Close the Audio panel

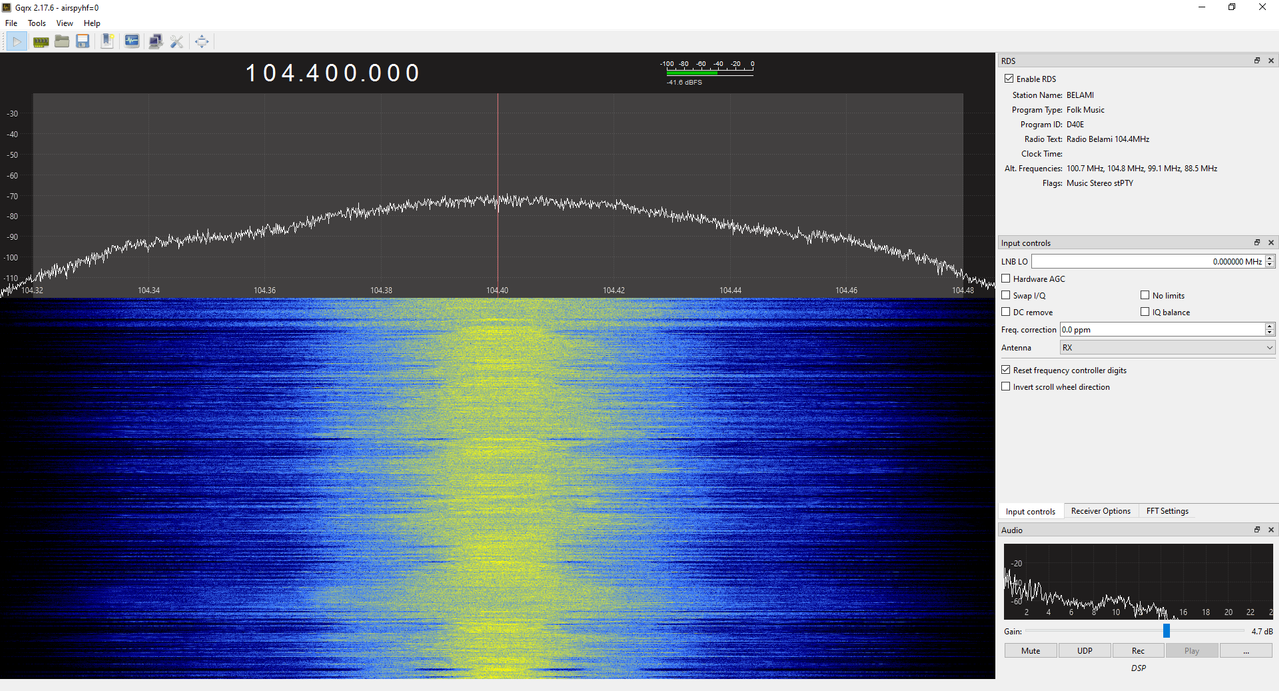(1271, 530)
